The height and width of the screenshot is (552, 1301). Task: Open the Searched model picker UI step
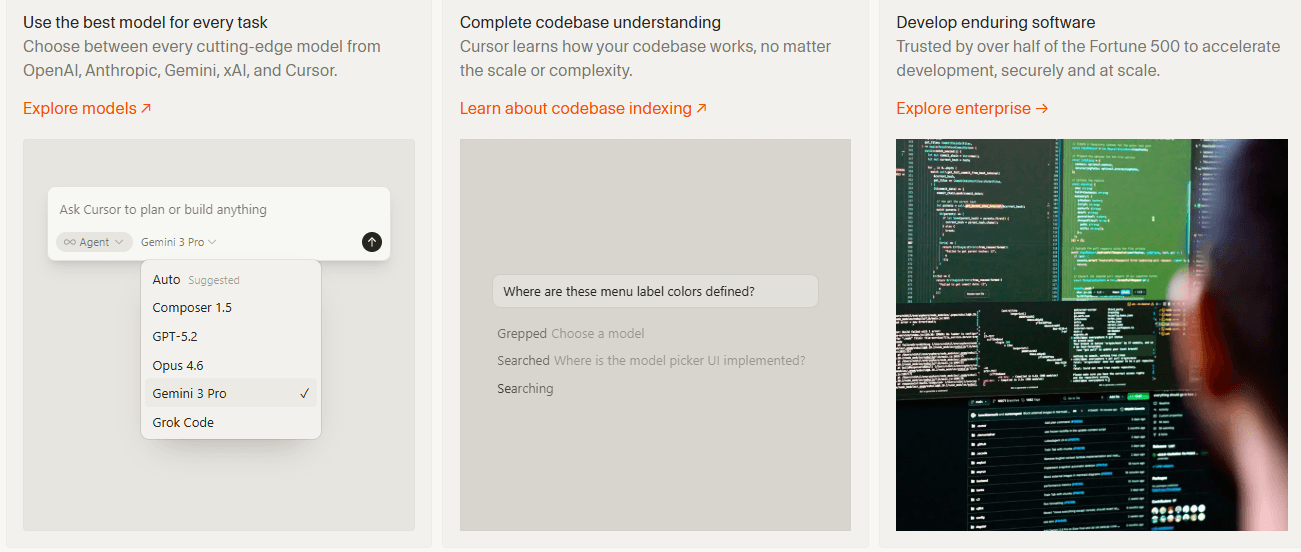tap(650, 360)
